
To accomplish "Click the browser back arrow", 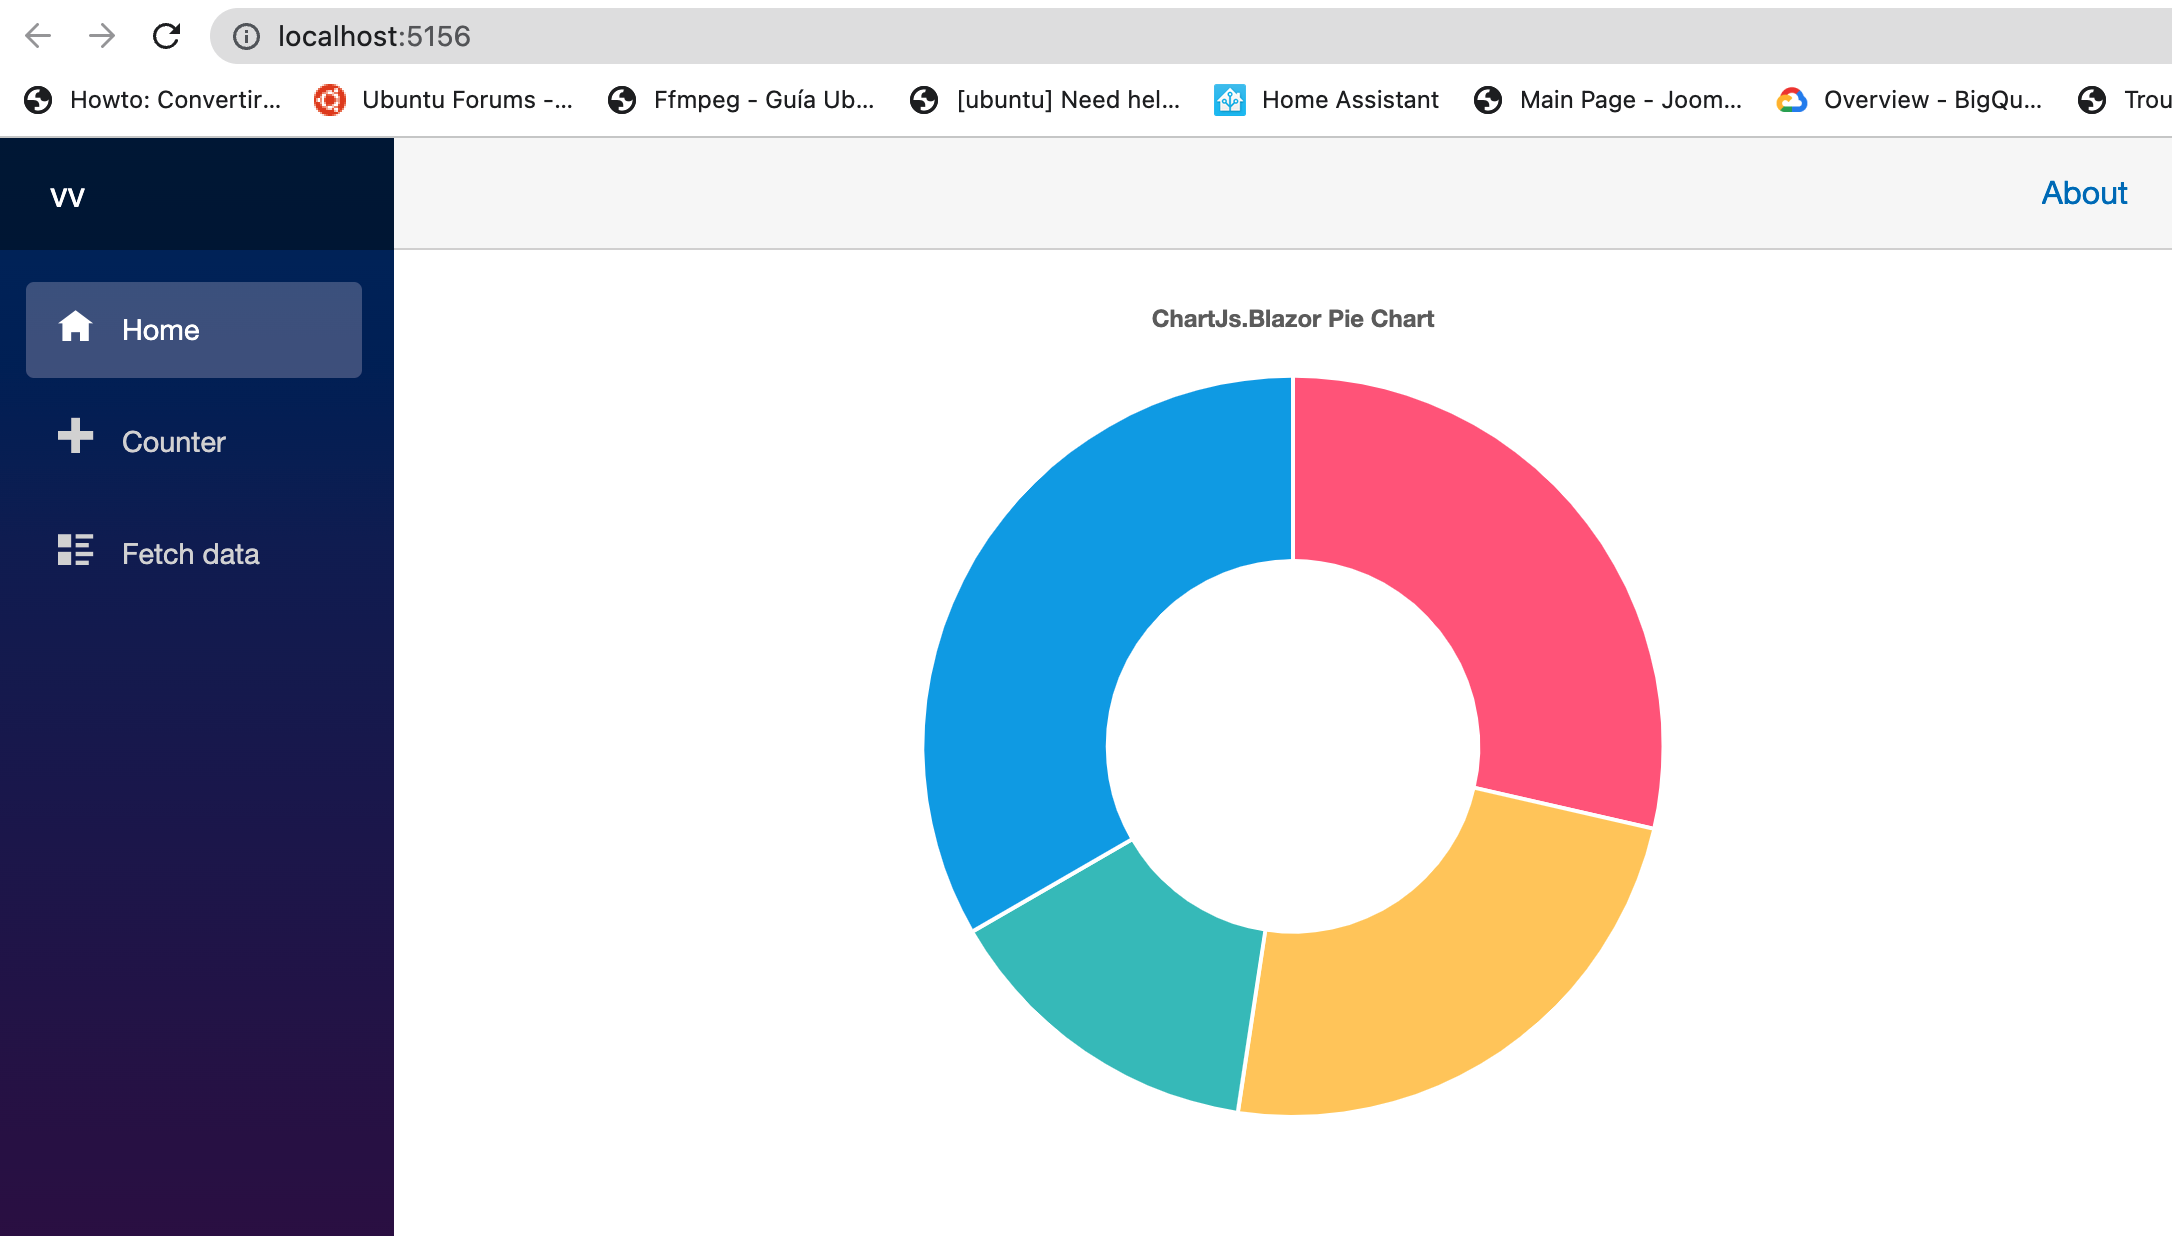I will 38,37.
